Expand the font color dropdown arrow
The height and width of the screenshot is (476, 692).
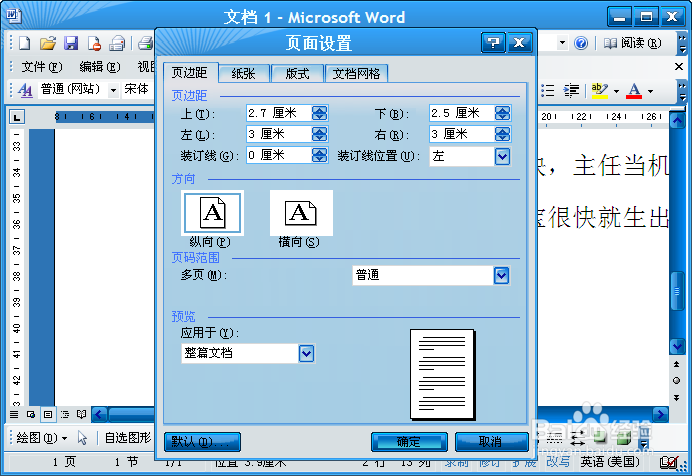pos(650,91)
